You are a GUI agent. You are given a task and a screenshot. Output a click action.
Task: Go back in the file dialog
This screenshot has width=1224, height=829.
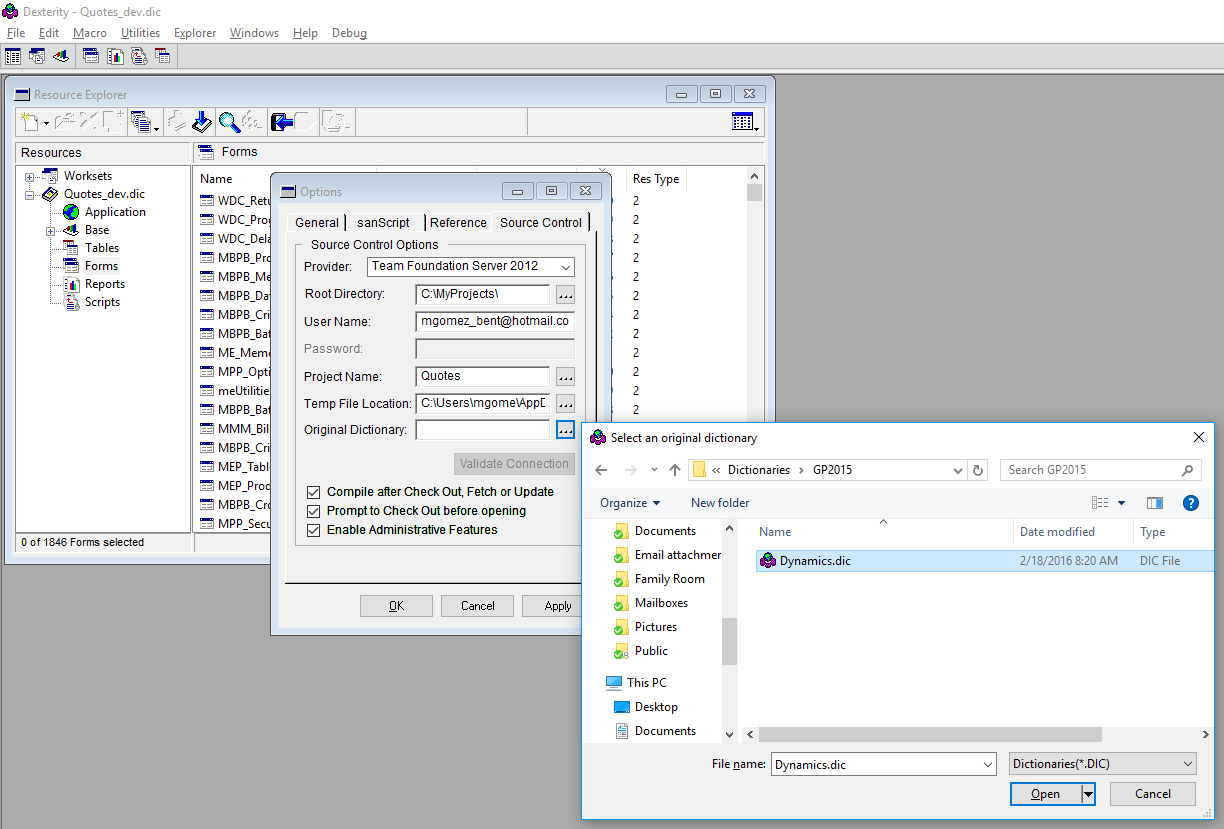coord(601,470)
